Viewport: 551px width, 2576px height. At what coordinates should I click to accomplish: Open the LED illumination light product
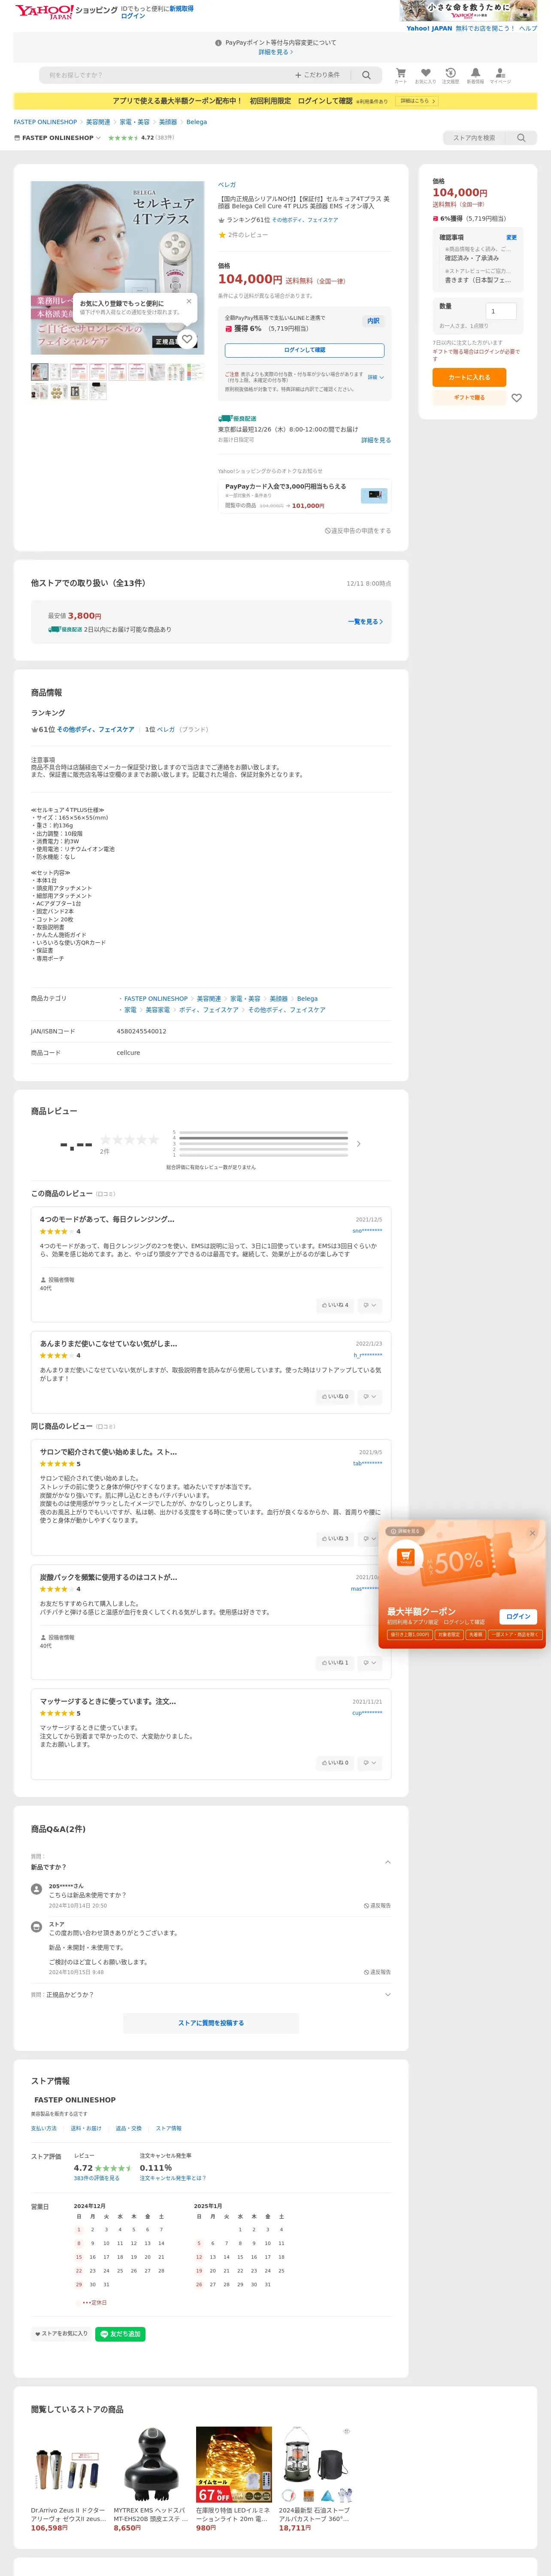click(x=234, y=2465)
